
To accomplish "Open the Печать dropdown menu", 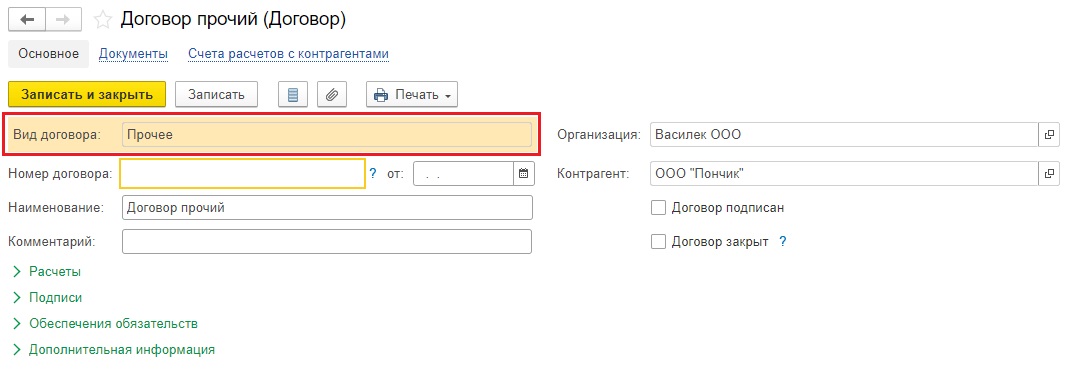I will [412, 95].
